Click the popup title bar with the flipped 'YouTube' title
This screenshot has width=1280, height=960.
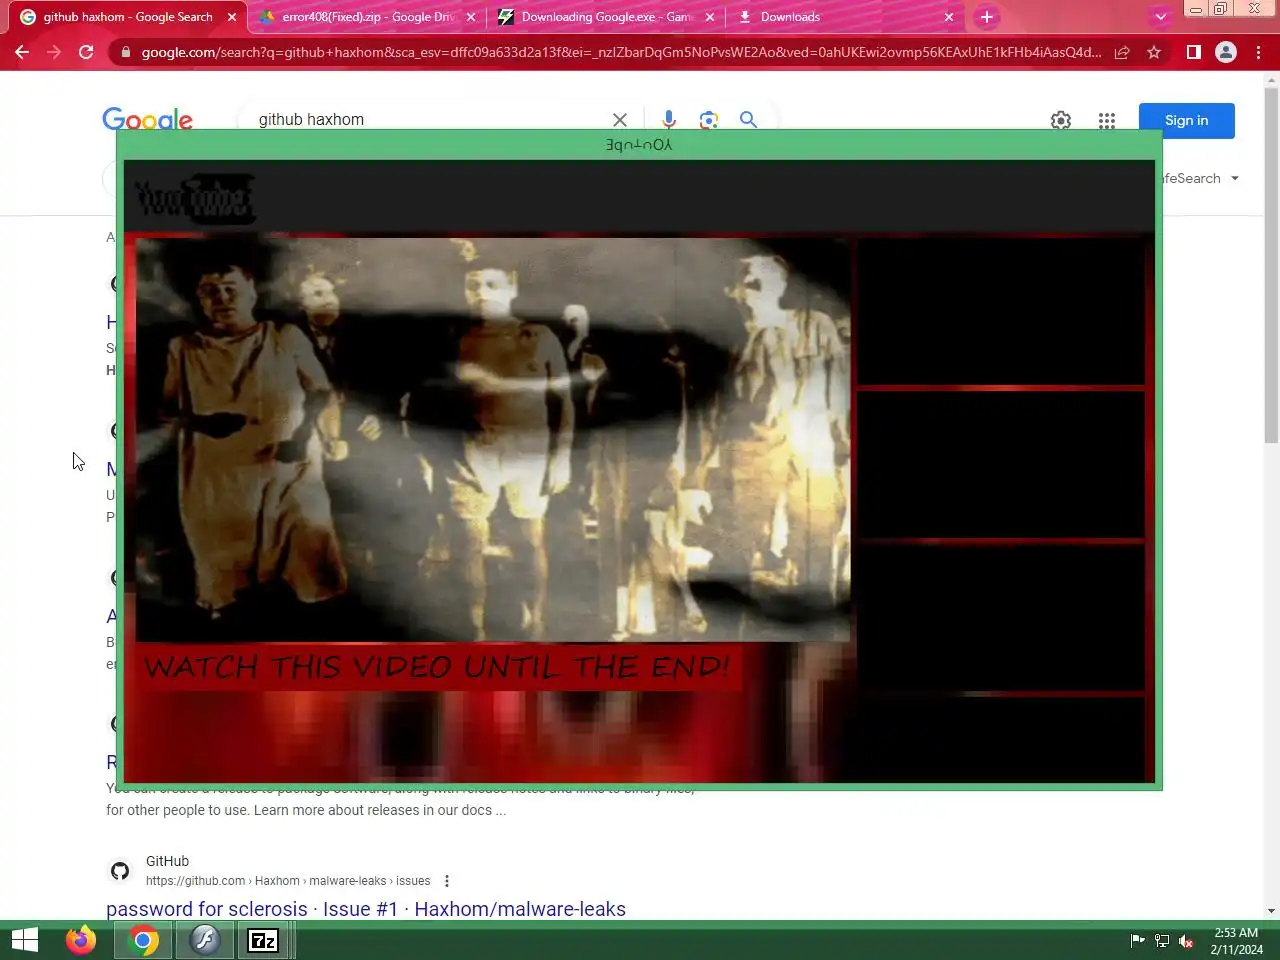pyautogui.click(x=639, y=145)
